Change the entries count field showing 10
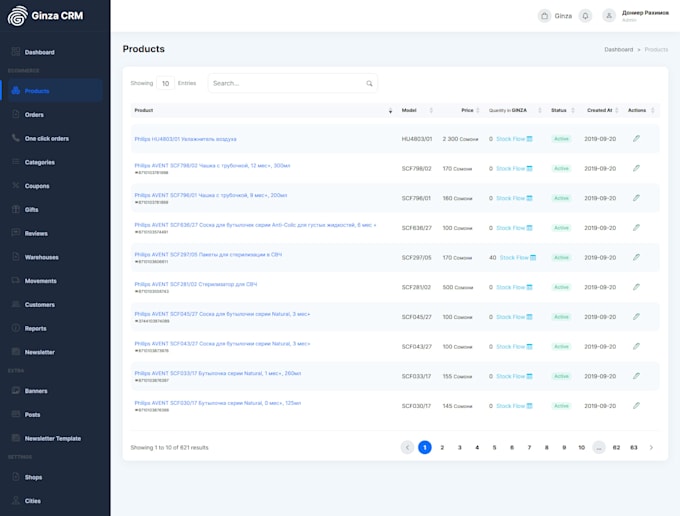This screenshot has width=680, height=516. (165, 83)
